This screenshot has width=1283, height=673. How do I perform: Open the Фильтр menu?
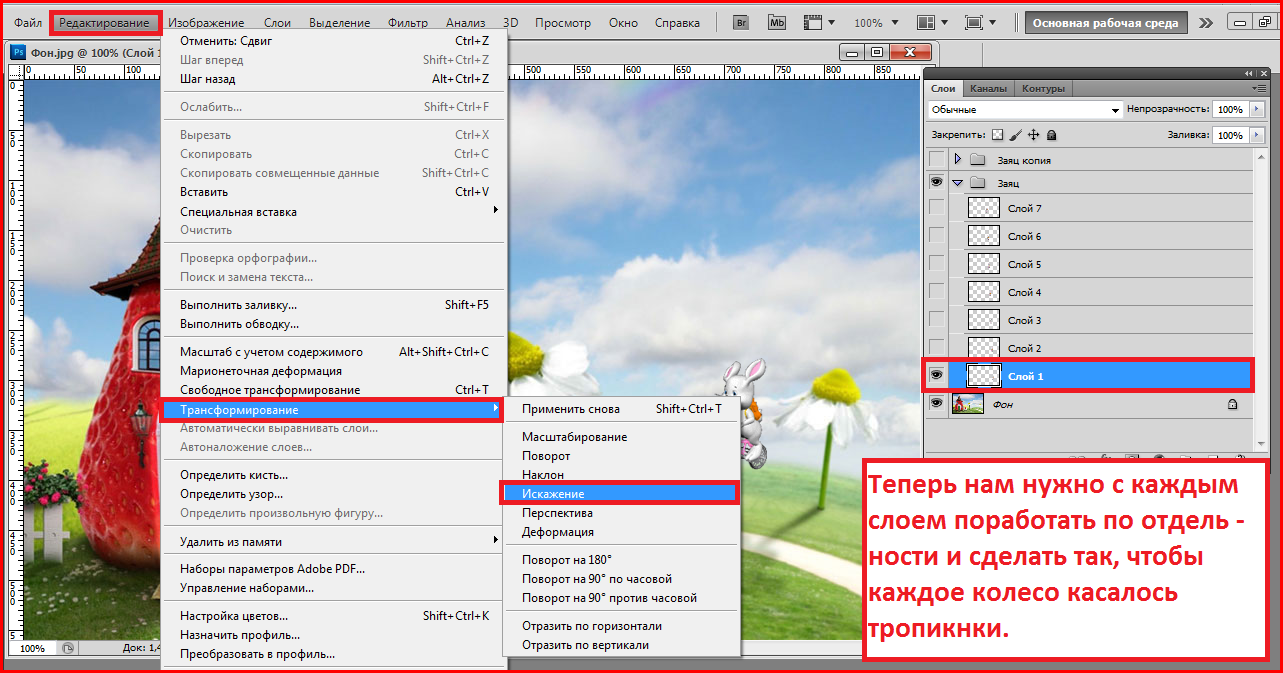click(x=407, y=22)
